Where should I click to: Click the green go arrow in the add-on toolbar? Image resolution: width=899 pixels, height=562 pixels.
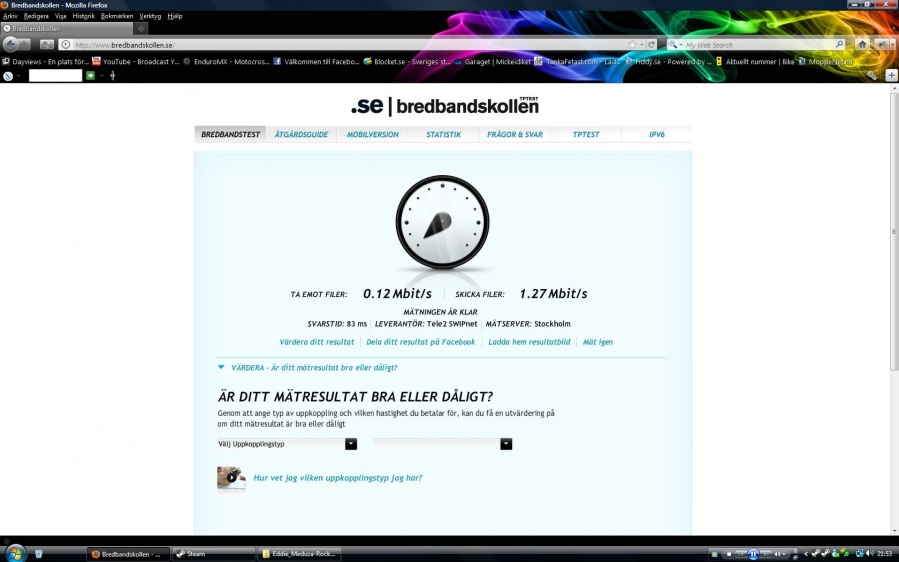[90, 75]
